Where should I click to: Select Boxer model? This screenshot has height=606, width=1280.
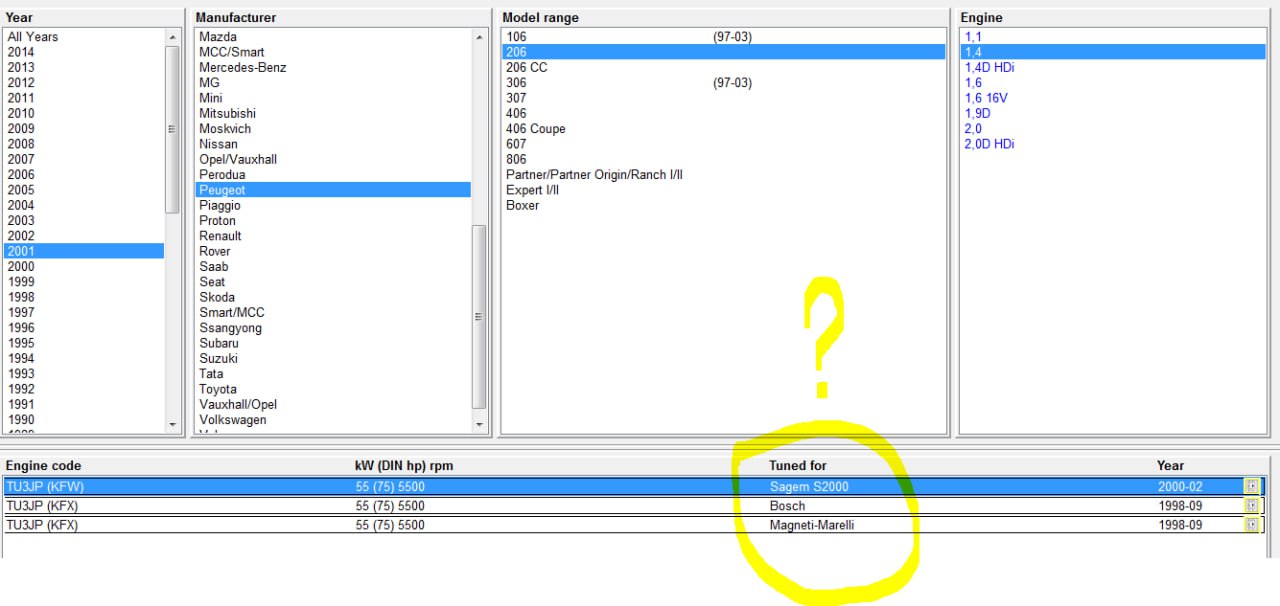(522, 205)
